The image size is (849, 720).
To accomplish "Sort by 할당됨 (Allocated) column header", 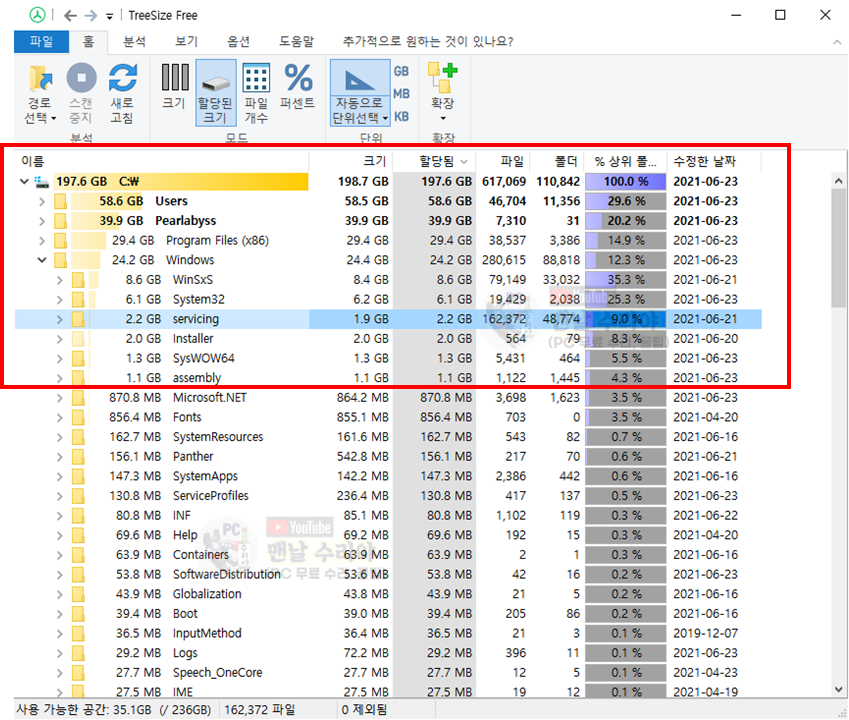I will (x=434, y=161).
